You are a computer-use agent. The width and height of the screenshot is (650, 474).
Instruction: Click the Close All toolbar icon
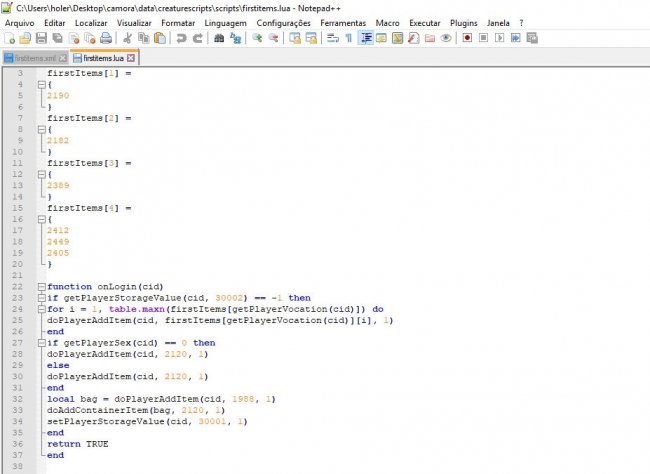point(90,39)
